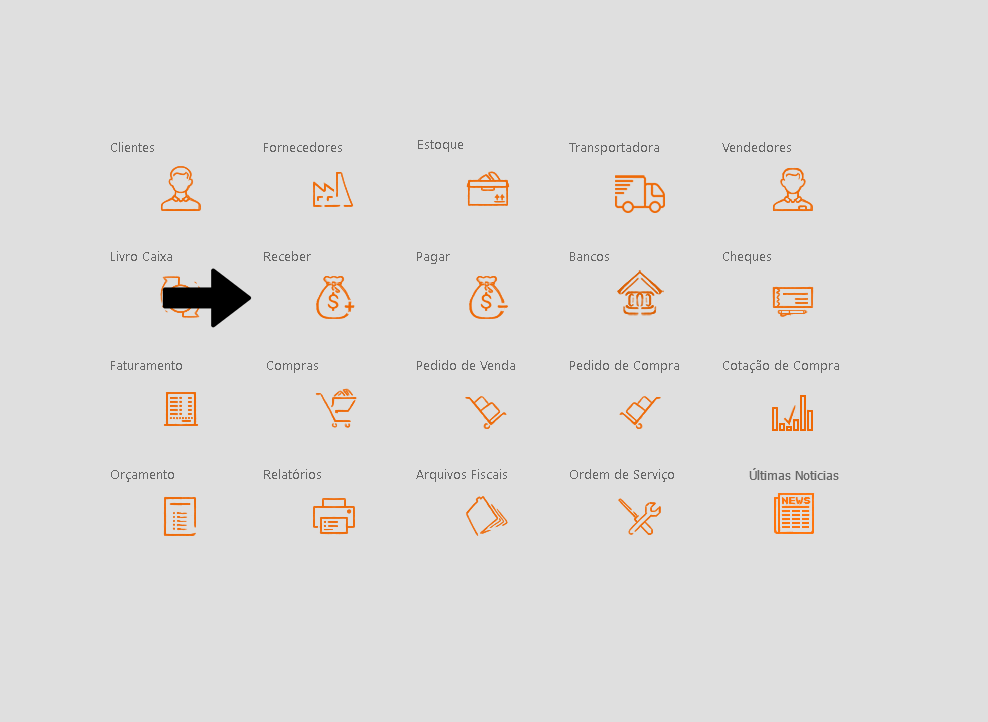Select the Pedido de Venda trolley icon
Image resolution: width=988 pixels, height=722 pixels.
486,412
